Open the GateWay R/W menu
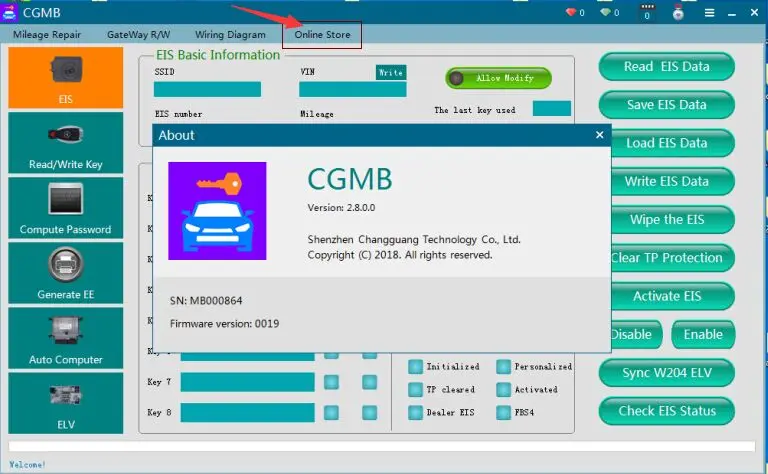Screen dimensions: 768x474 (x=139, y=35)
